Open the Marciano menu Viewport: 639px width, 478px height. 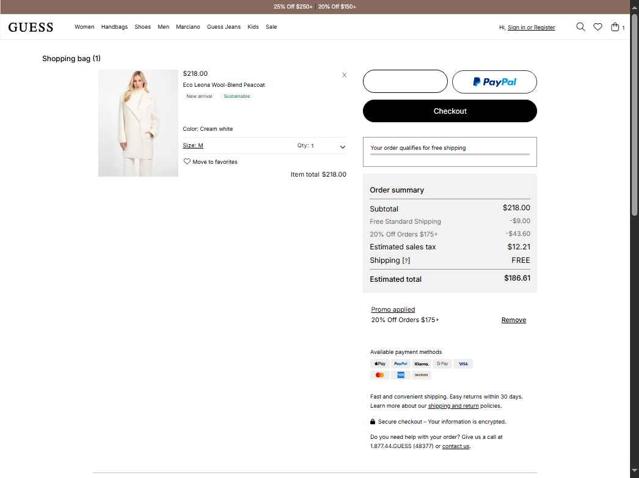pos(188,27)
